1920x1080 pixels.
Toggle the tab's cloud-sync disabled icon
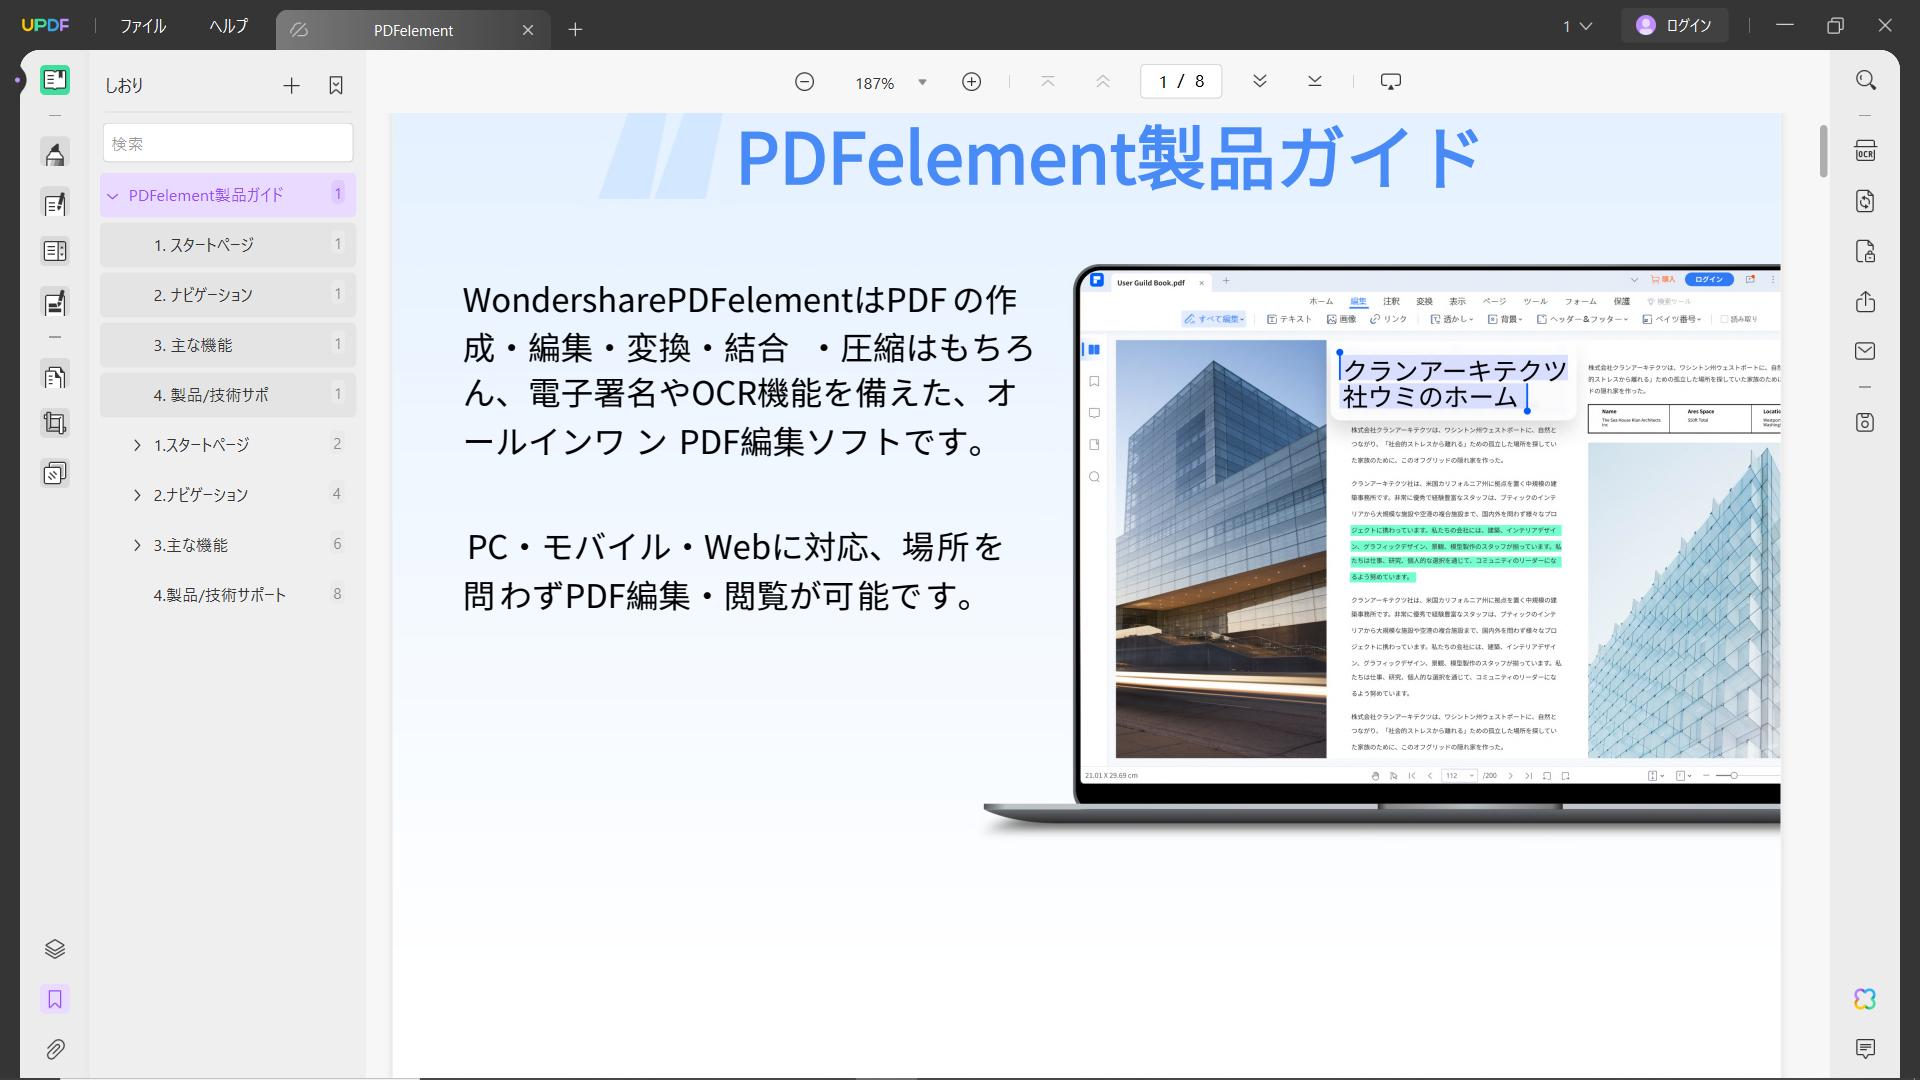299,30
